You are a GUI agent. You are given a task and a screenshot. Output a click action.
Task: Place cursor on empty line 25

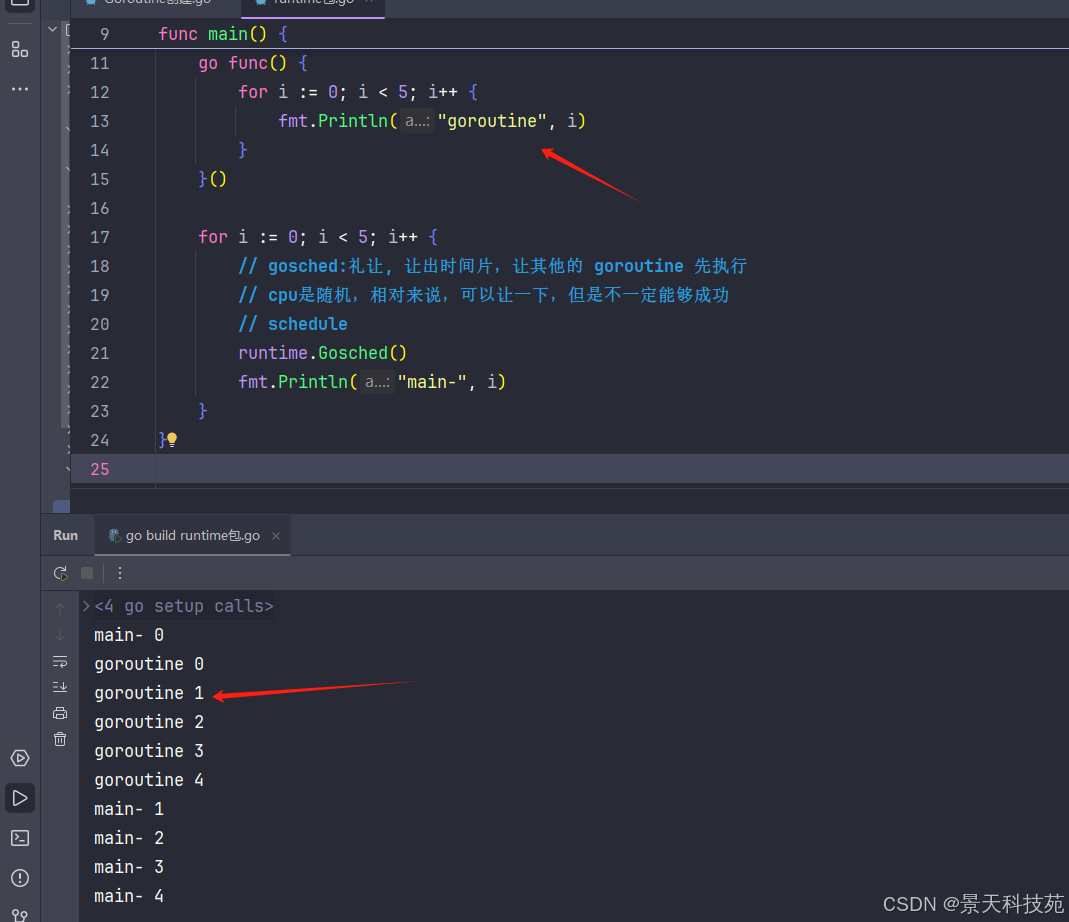[x=500, y=469]
